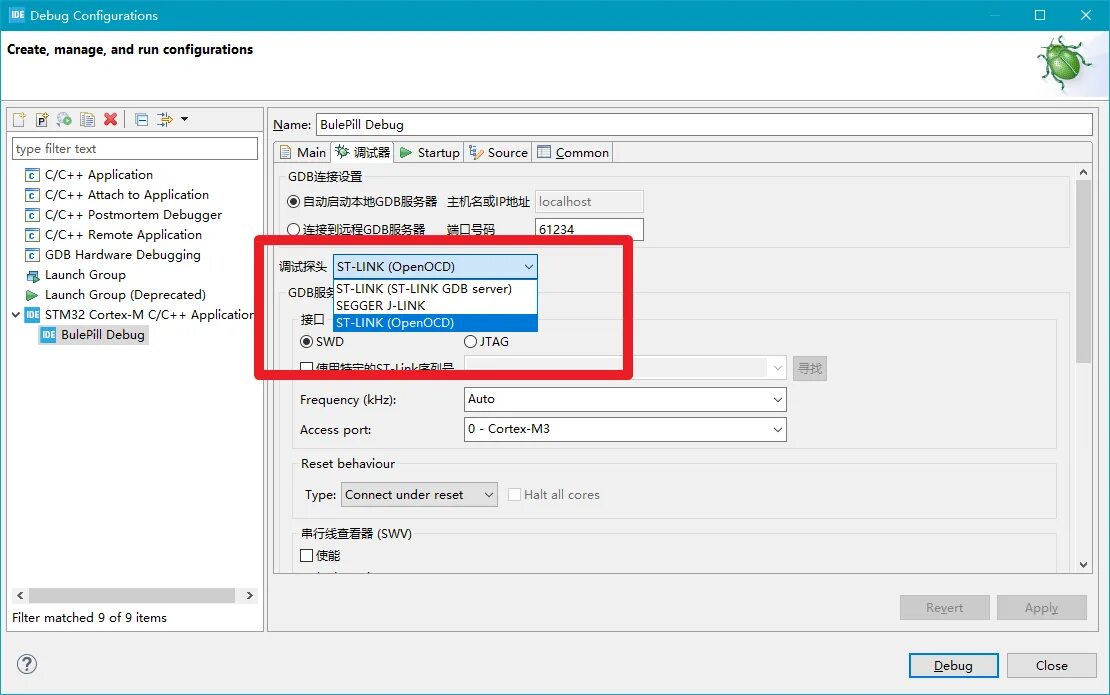Click the Duplicate launch configuration icon
1110x695 pixels.
[x=87, y=120]
